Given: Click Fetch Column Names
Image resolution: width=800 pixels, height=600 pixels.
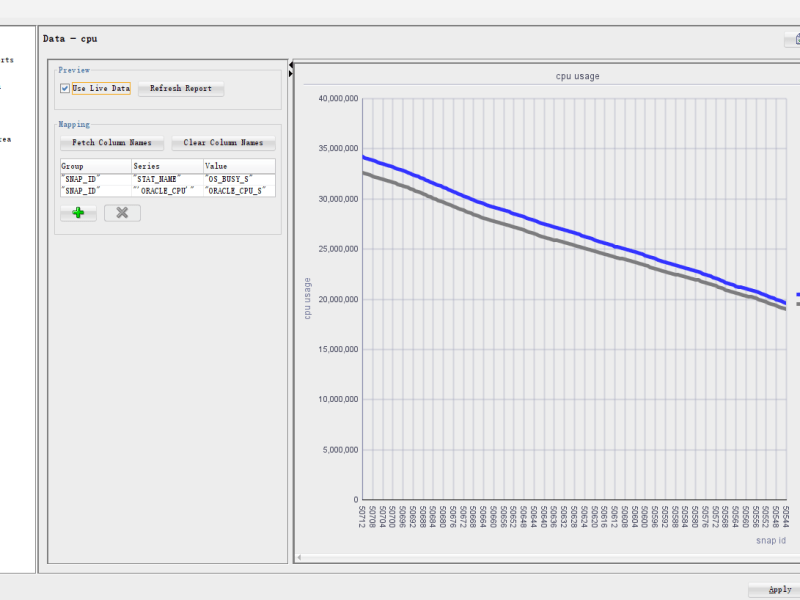Looking at the screenshot, I should click(111, 142).
